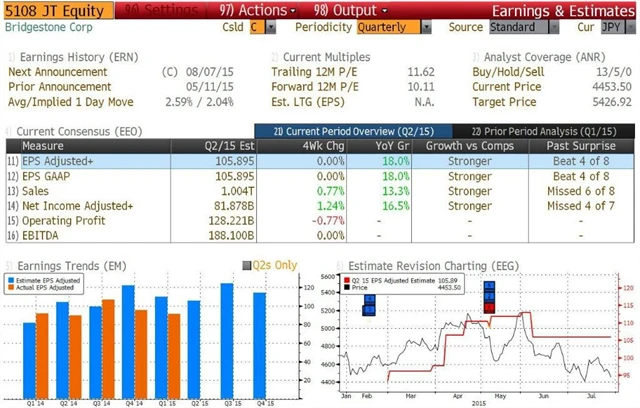Image resolution: width=640 pixels, height=408 pixels.
Task: Click the Operating Profit 4Wk Chg -0.77%
Action: tap(328, 221)
